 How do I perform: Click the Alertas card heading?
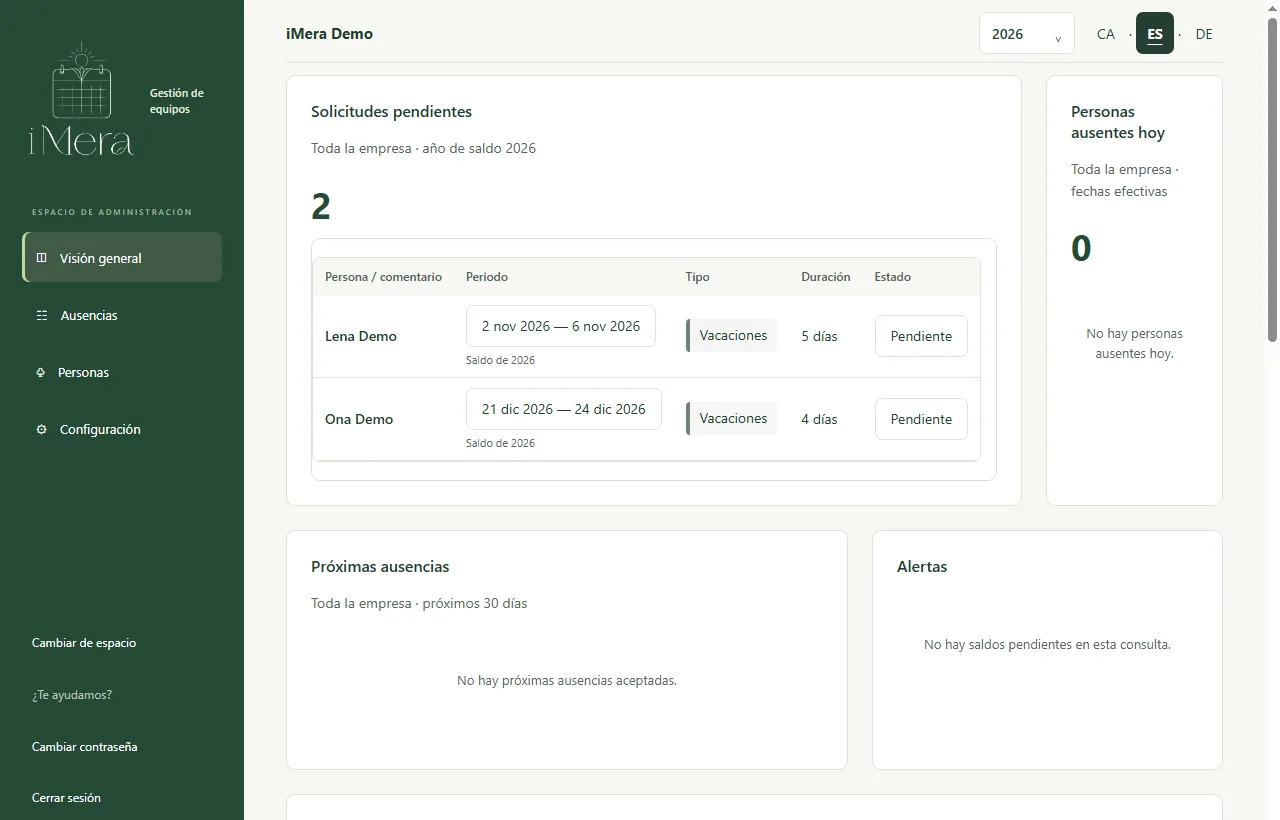922,567
